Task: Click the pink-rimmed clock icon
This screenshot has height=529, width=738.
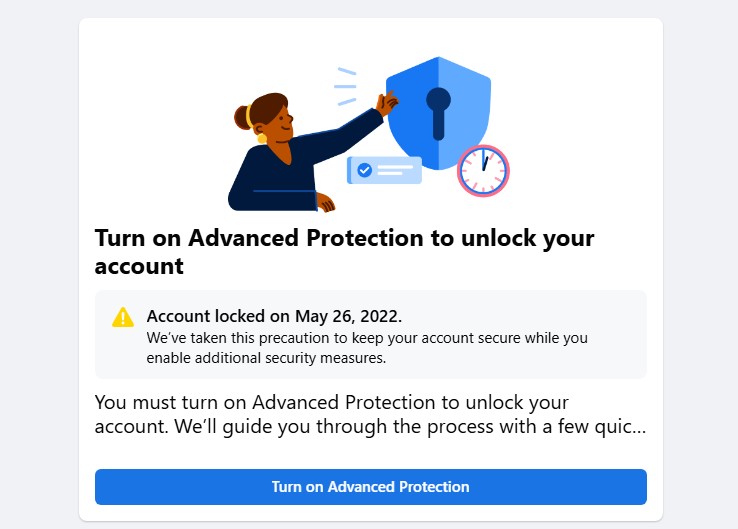Action: tap(483, 170)
